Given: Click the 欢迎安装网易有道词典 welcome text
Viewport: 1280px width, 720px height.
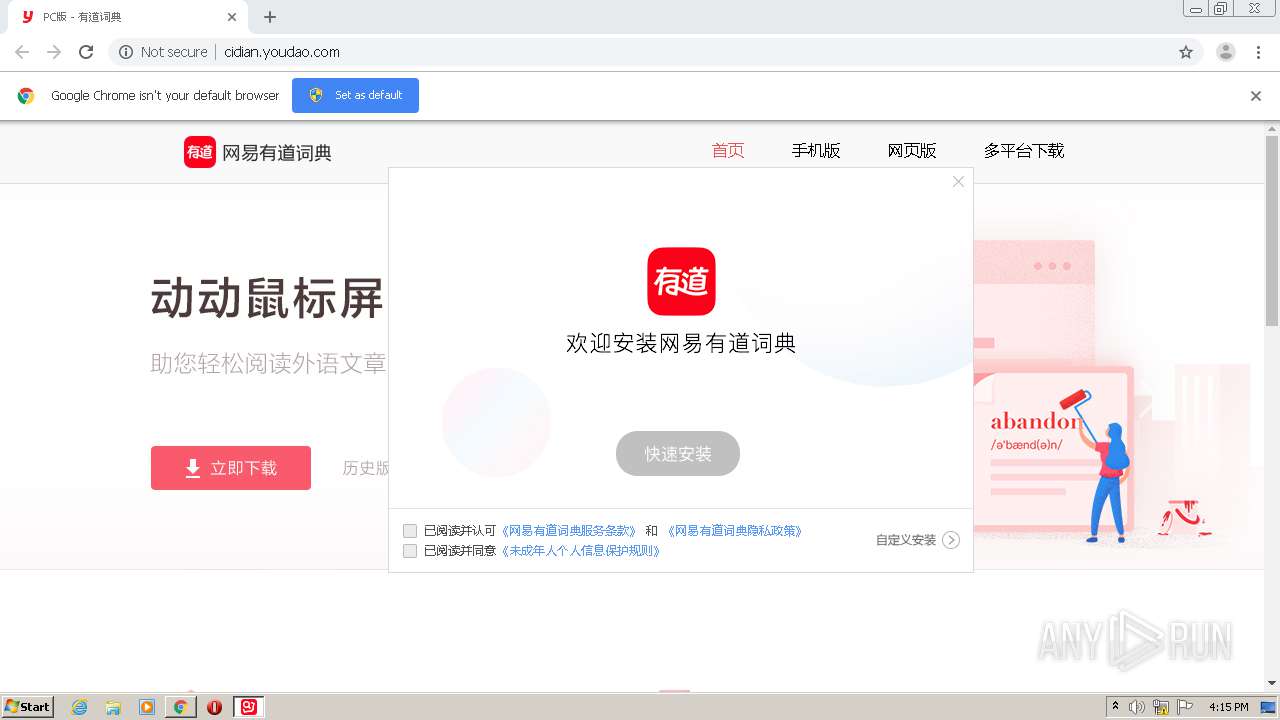Looking at the screenshot, I should tap(681, 343).
